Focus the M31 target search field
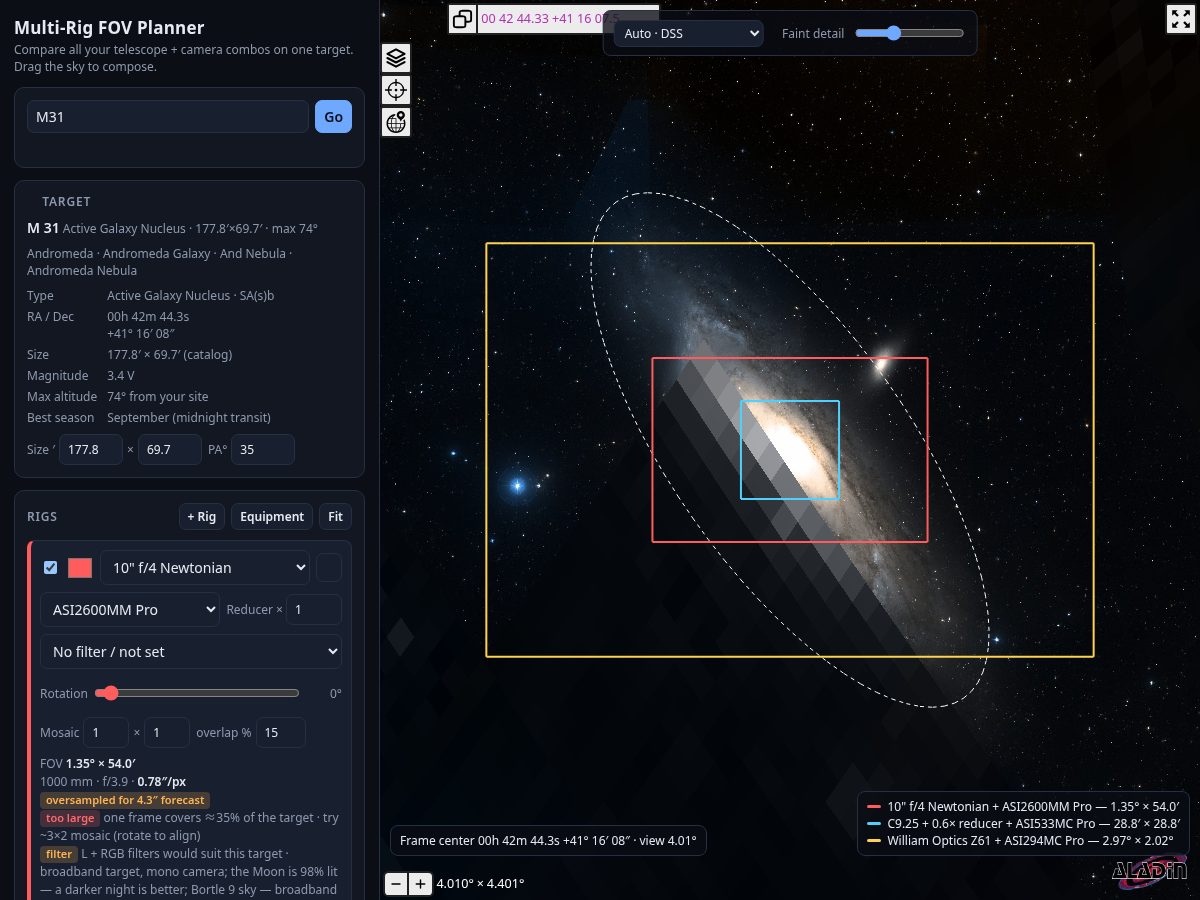Screen dimensions: 1200x900 [168, 117]
